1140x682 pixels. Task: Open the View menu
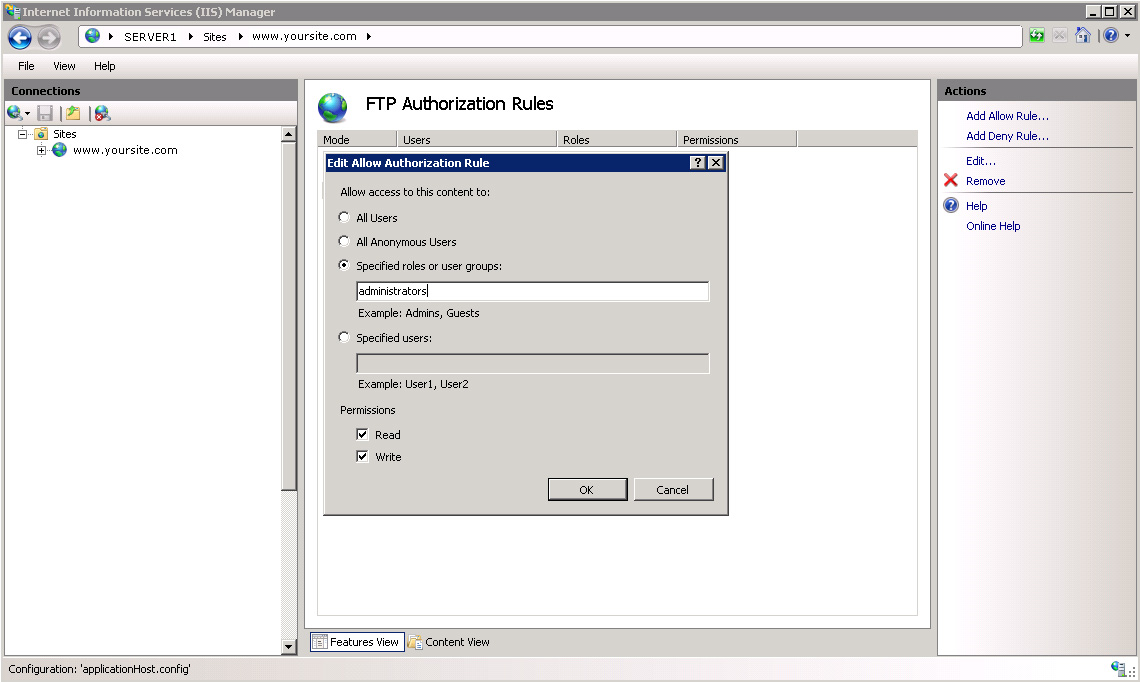64,66
